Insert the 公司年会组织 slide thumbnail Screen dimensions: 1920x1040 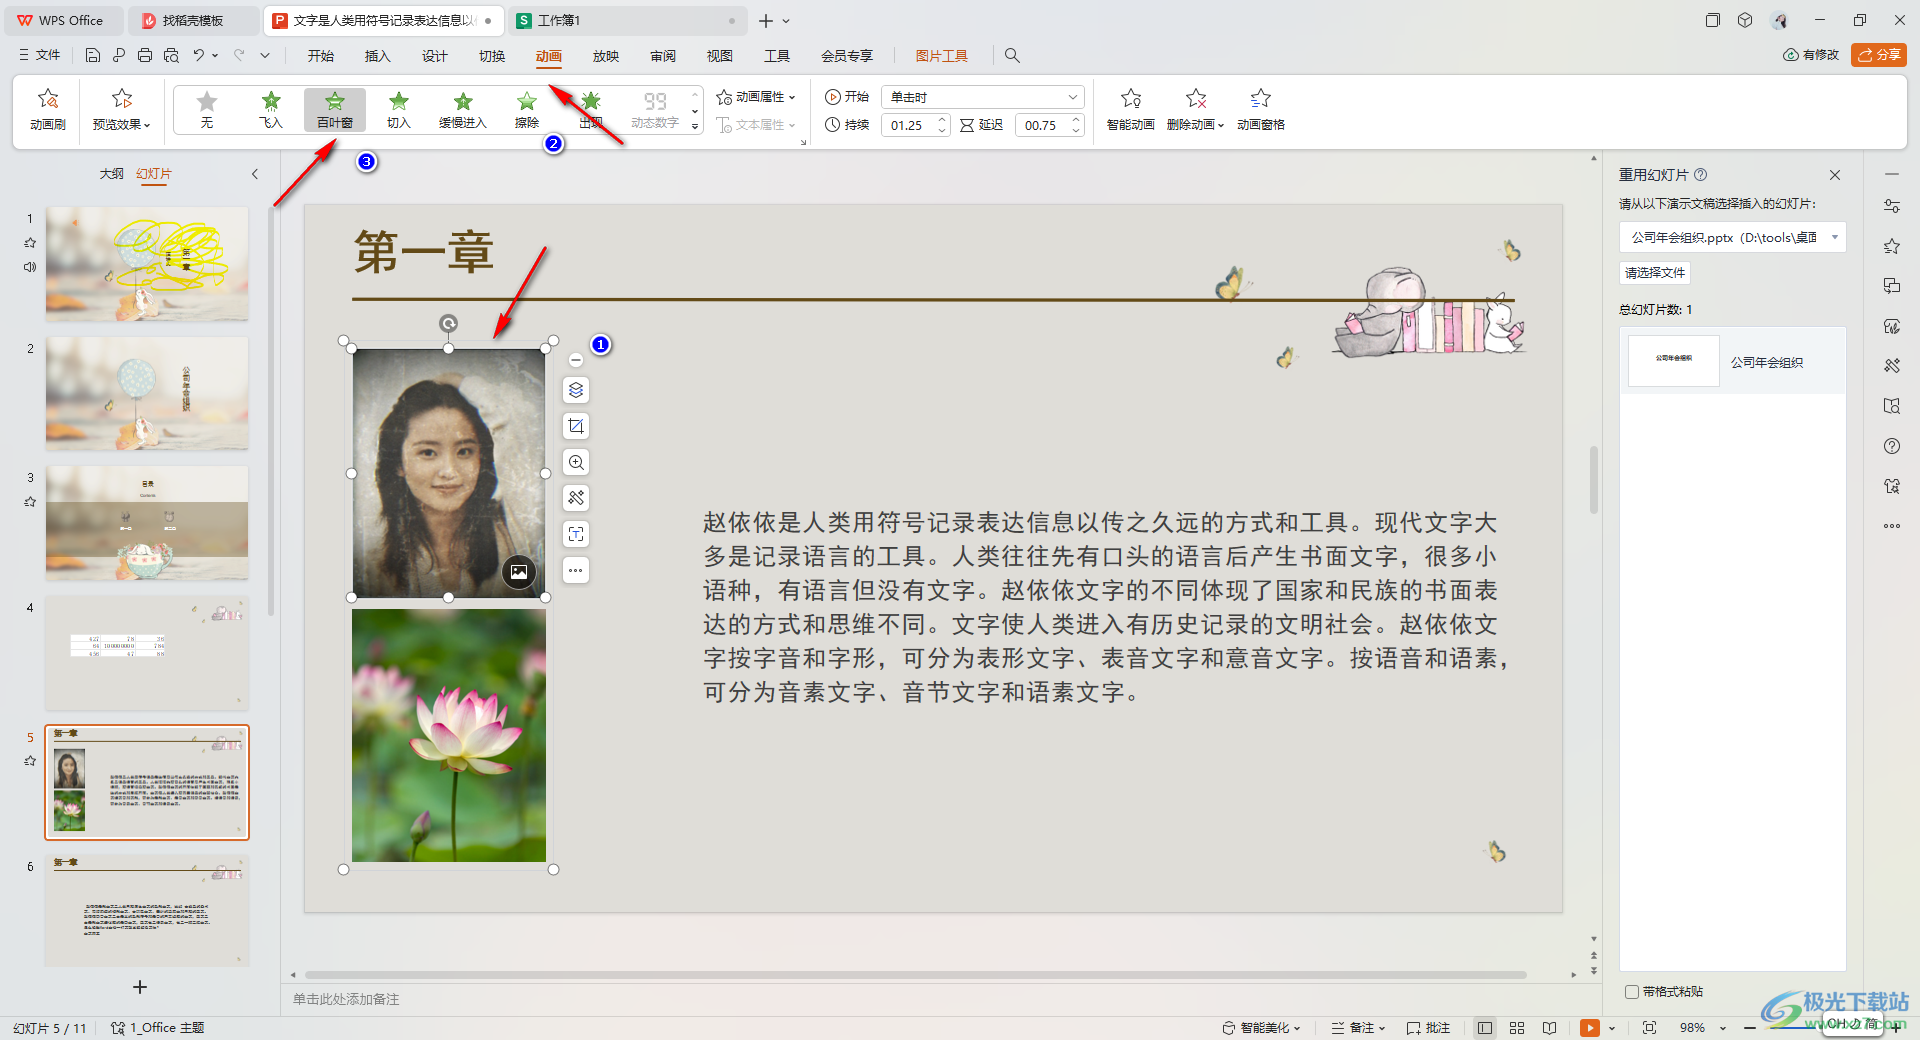tap(1674, 361)
